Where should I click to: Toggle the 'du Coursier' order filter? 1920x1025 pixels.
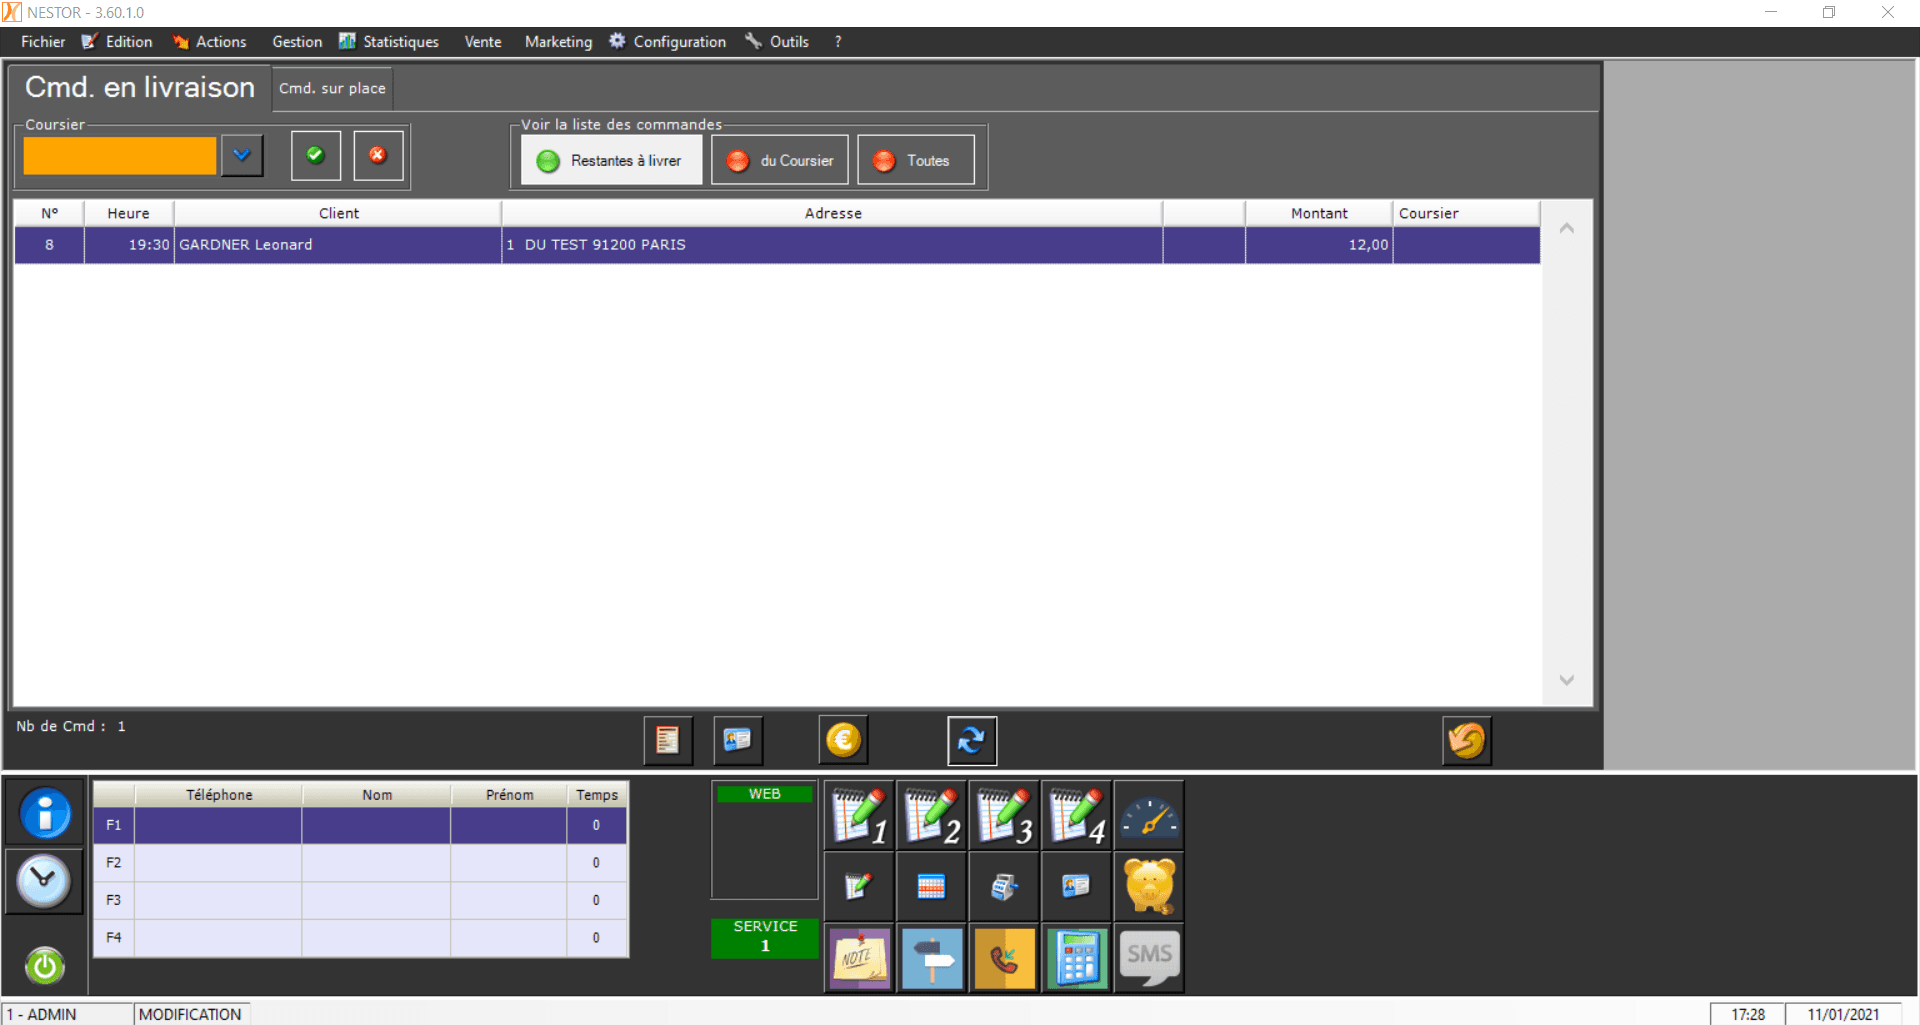780,160
